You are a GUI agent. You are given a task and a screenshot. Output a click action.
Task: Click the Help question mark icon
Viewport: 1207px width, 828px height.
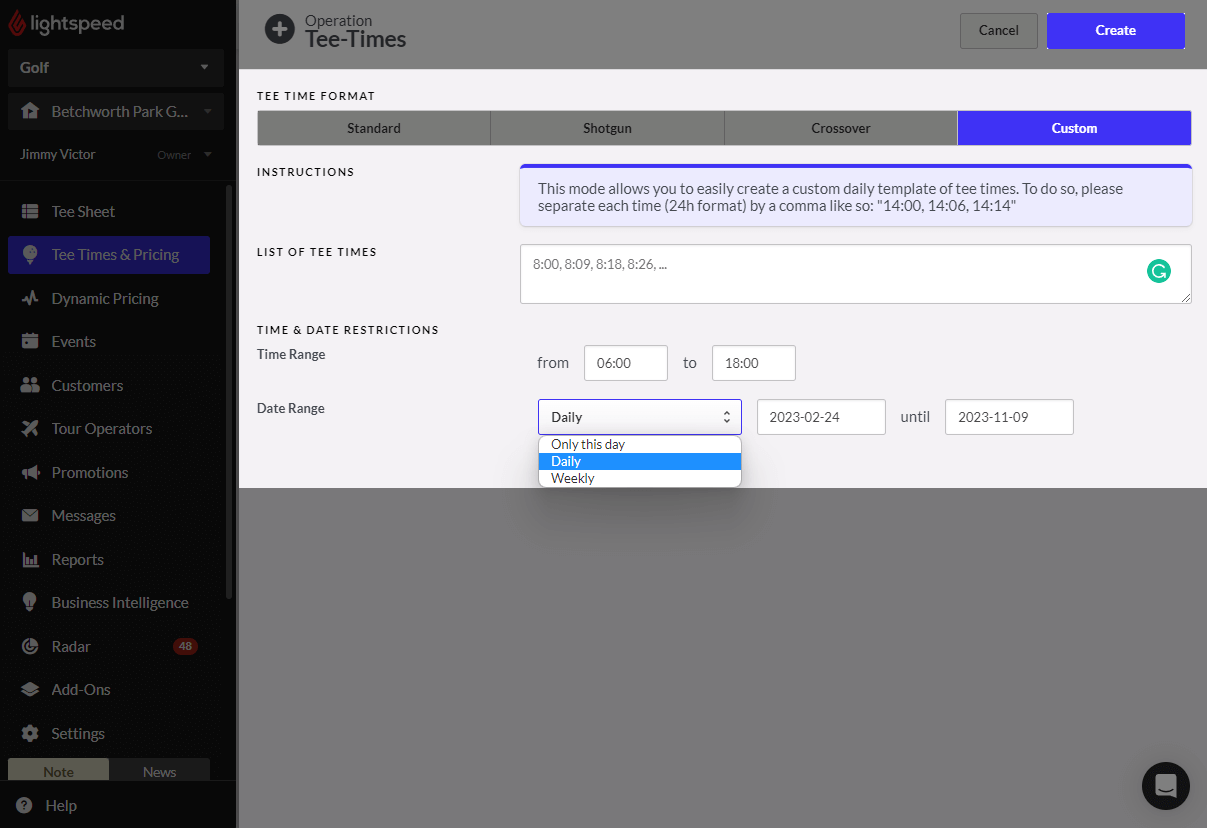pyautogui.click(x=24, y=805)
